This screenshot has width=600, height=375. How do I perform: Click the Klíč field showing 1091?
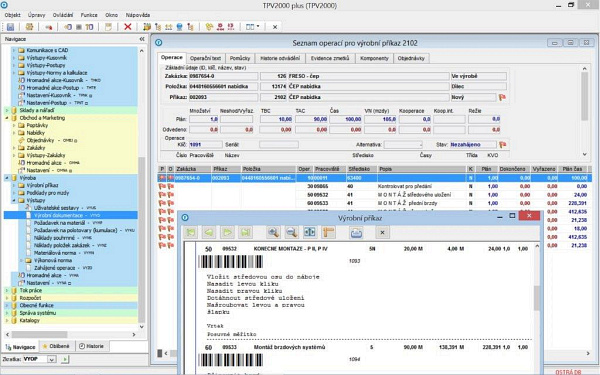click(205, 145)
